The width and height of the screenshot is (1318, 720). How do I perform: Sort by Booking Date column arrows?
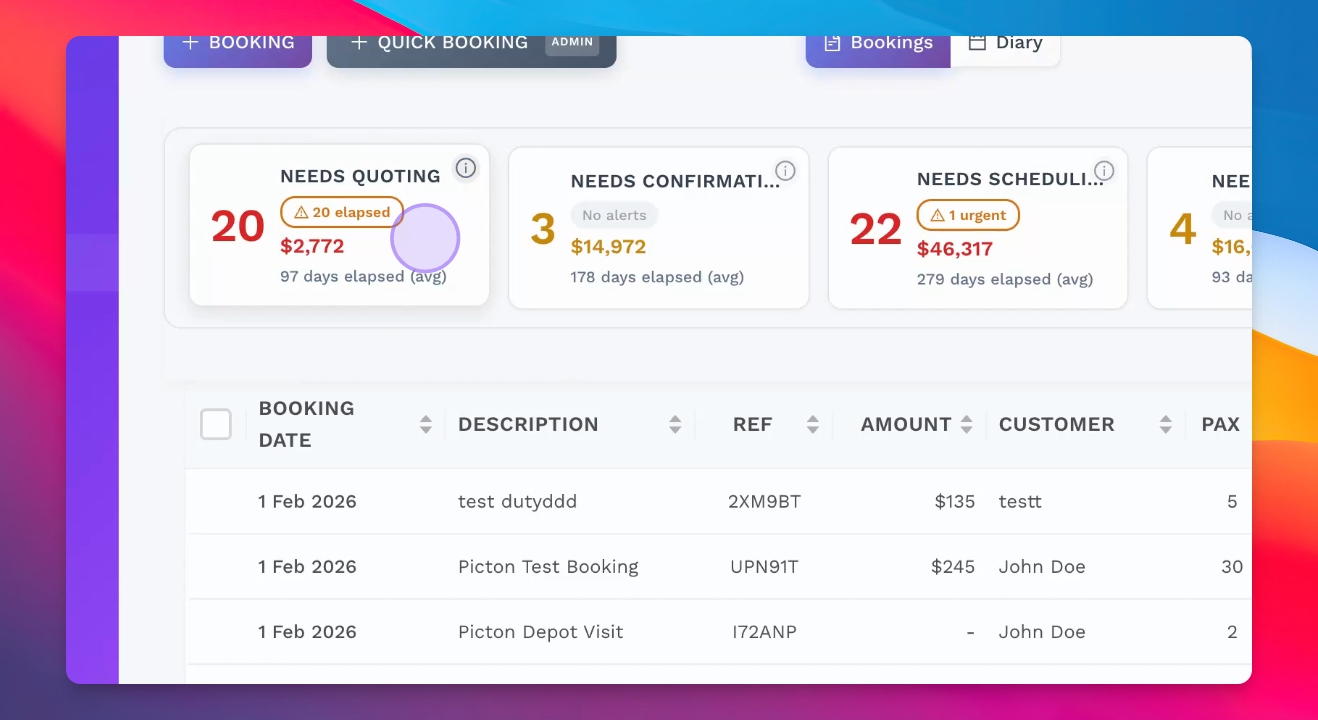tap(426, 424)
